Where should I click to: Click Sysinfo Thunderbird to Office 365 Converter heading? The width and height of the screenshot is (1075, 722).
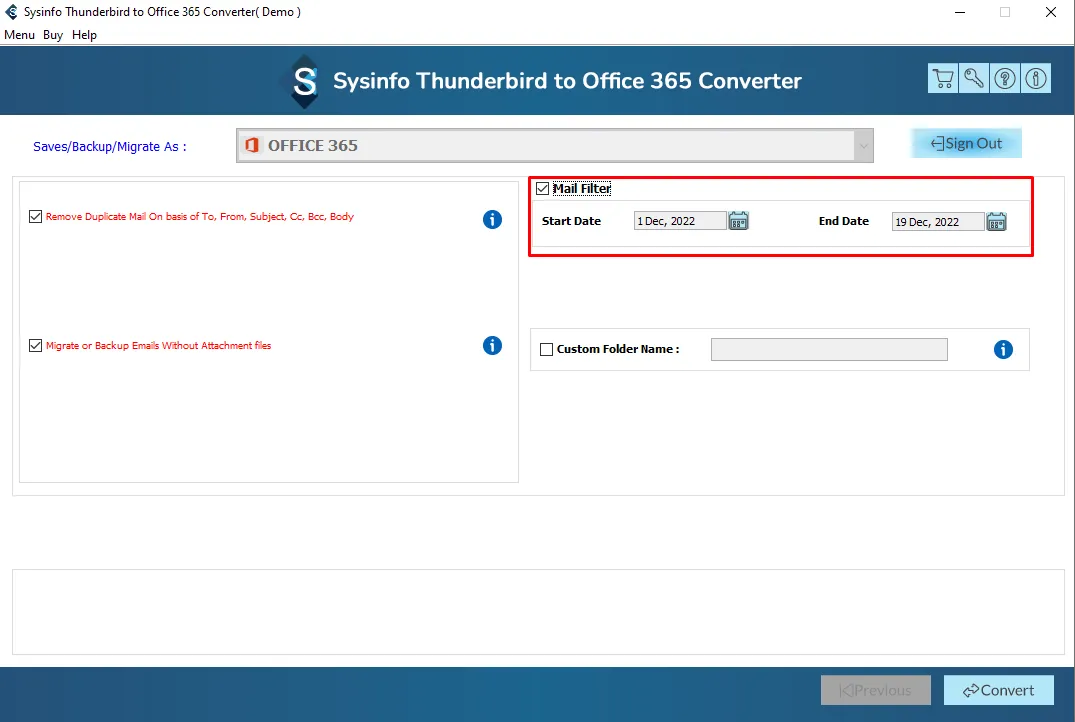coord(567,81)
